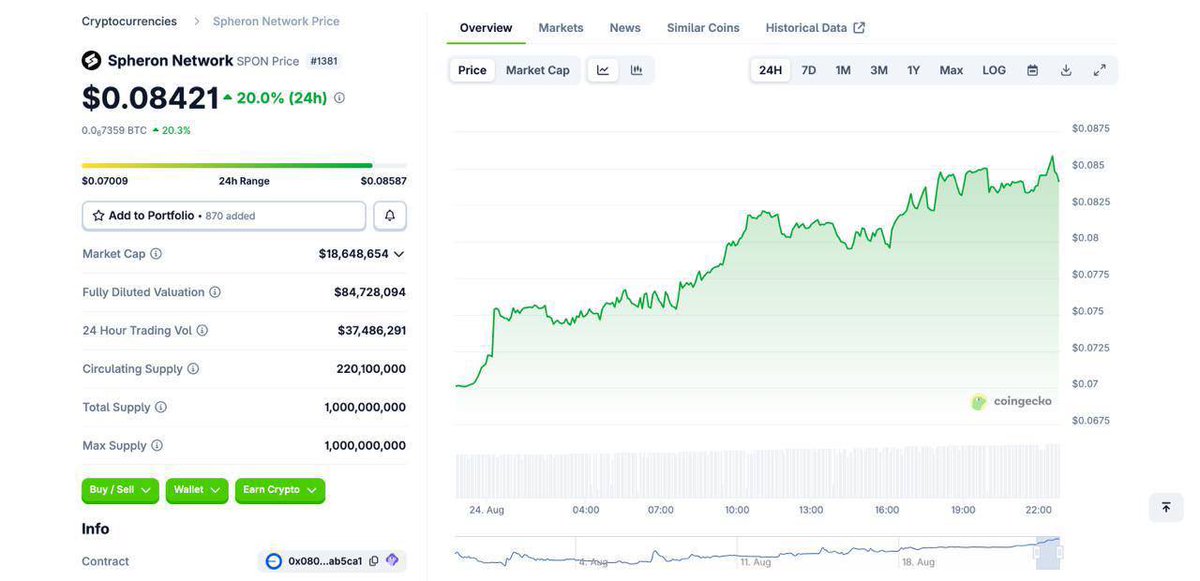Show Market Cap info tooltip icon
Viewport: 1200px width, 581px height.
click(x=156, y=254)
